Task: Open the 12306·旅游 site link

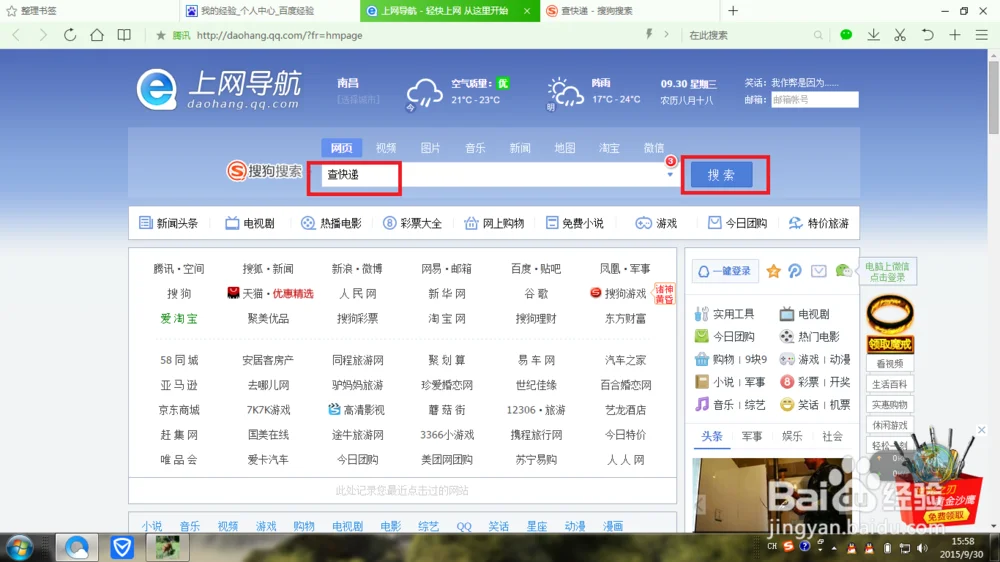Action: click(x=536, y=410)
